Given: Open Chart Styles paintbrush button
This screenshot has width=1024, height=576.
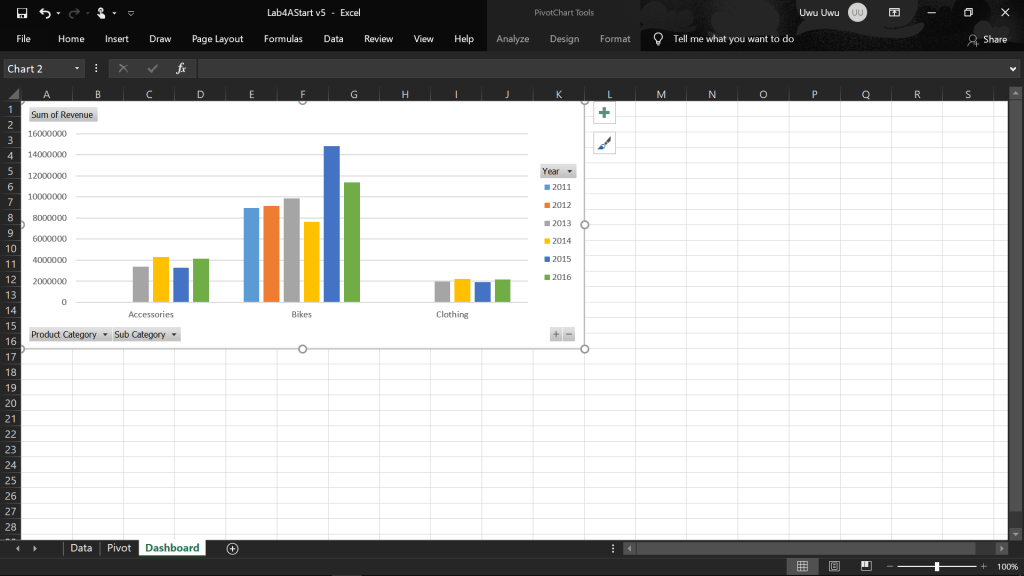Looking at the screenshot, I should click(604, 144).
